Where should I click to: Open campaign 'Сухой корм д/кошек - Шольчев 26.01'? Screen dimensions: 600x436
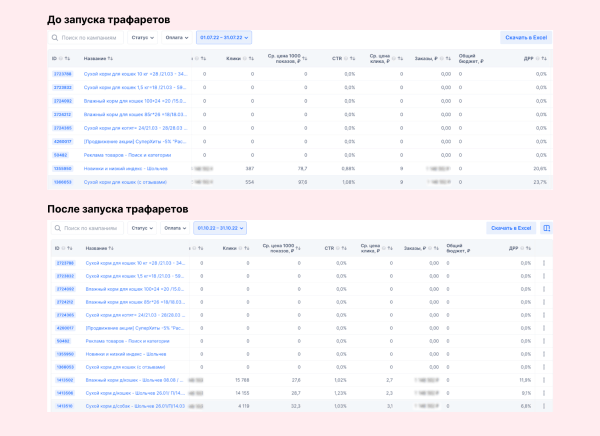(135, 393)
